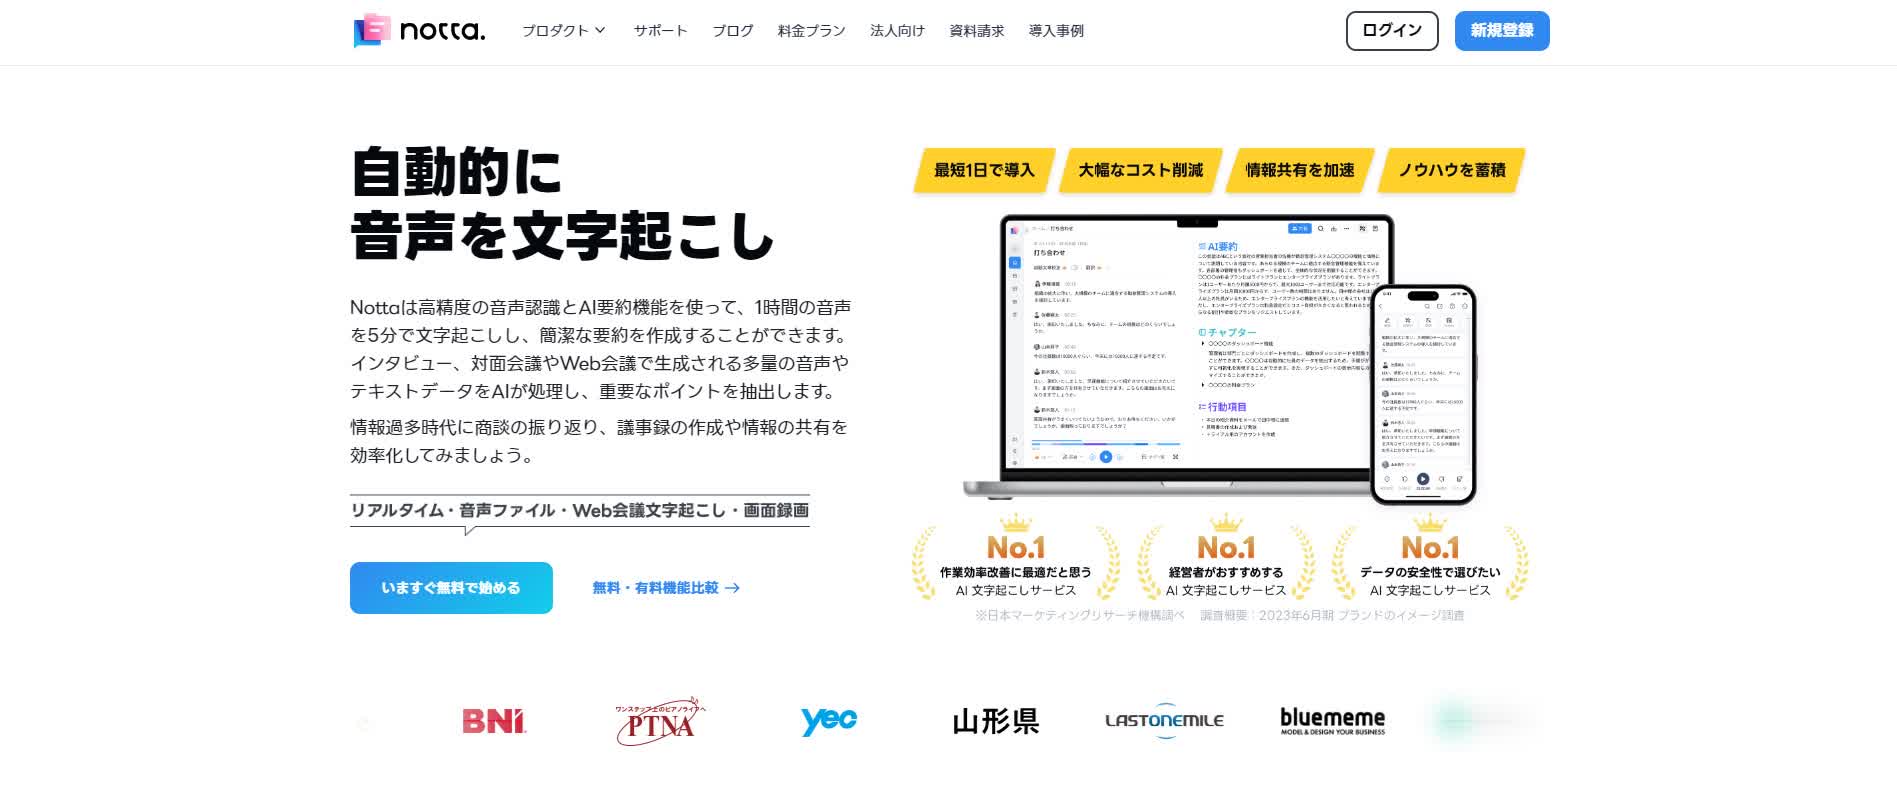
Task: Expand the プロダクト dropdown menu
Action: click(564, 31)
